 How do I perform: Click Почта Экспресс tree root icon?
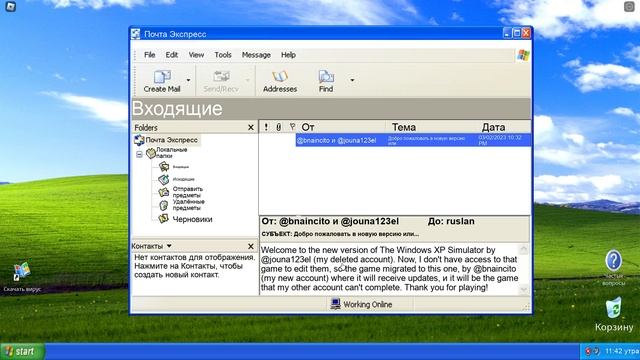(139, 140)
